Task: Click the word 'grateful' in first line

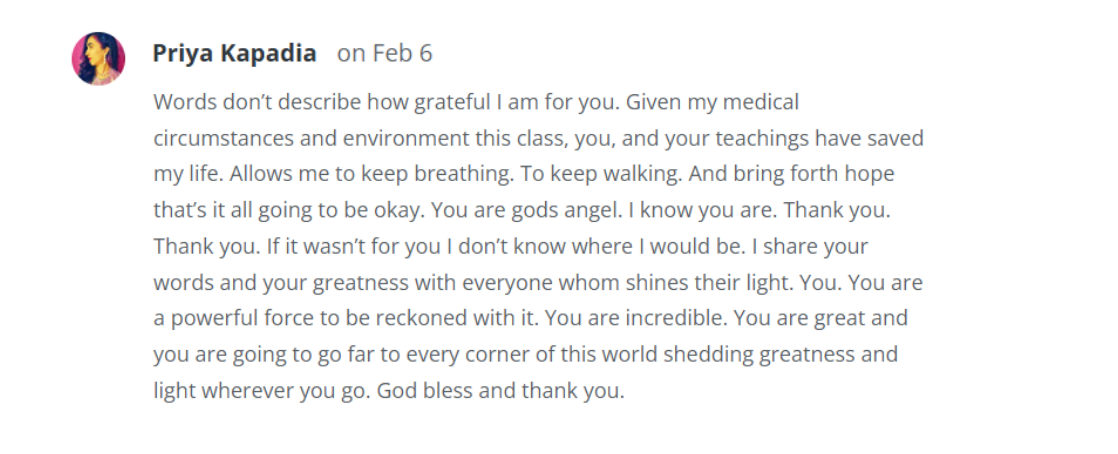Action: point(452,103)
